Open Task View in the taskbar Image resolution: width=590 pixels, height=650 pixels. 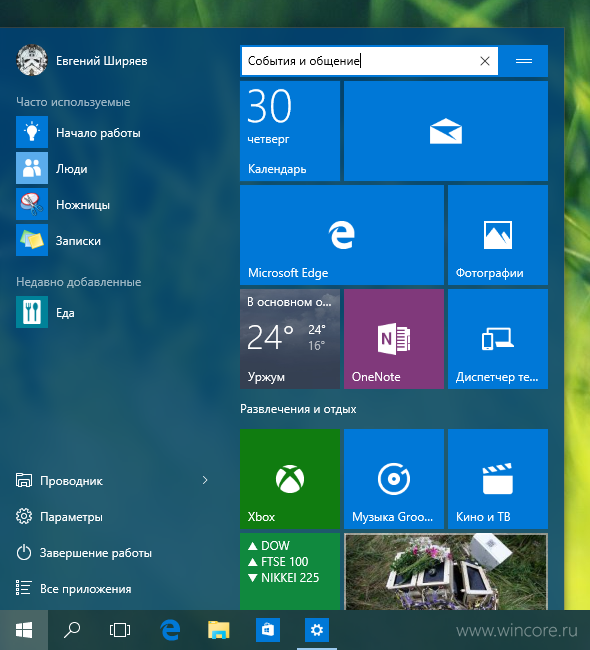click(x=120, y=630)
